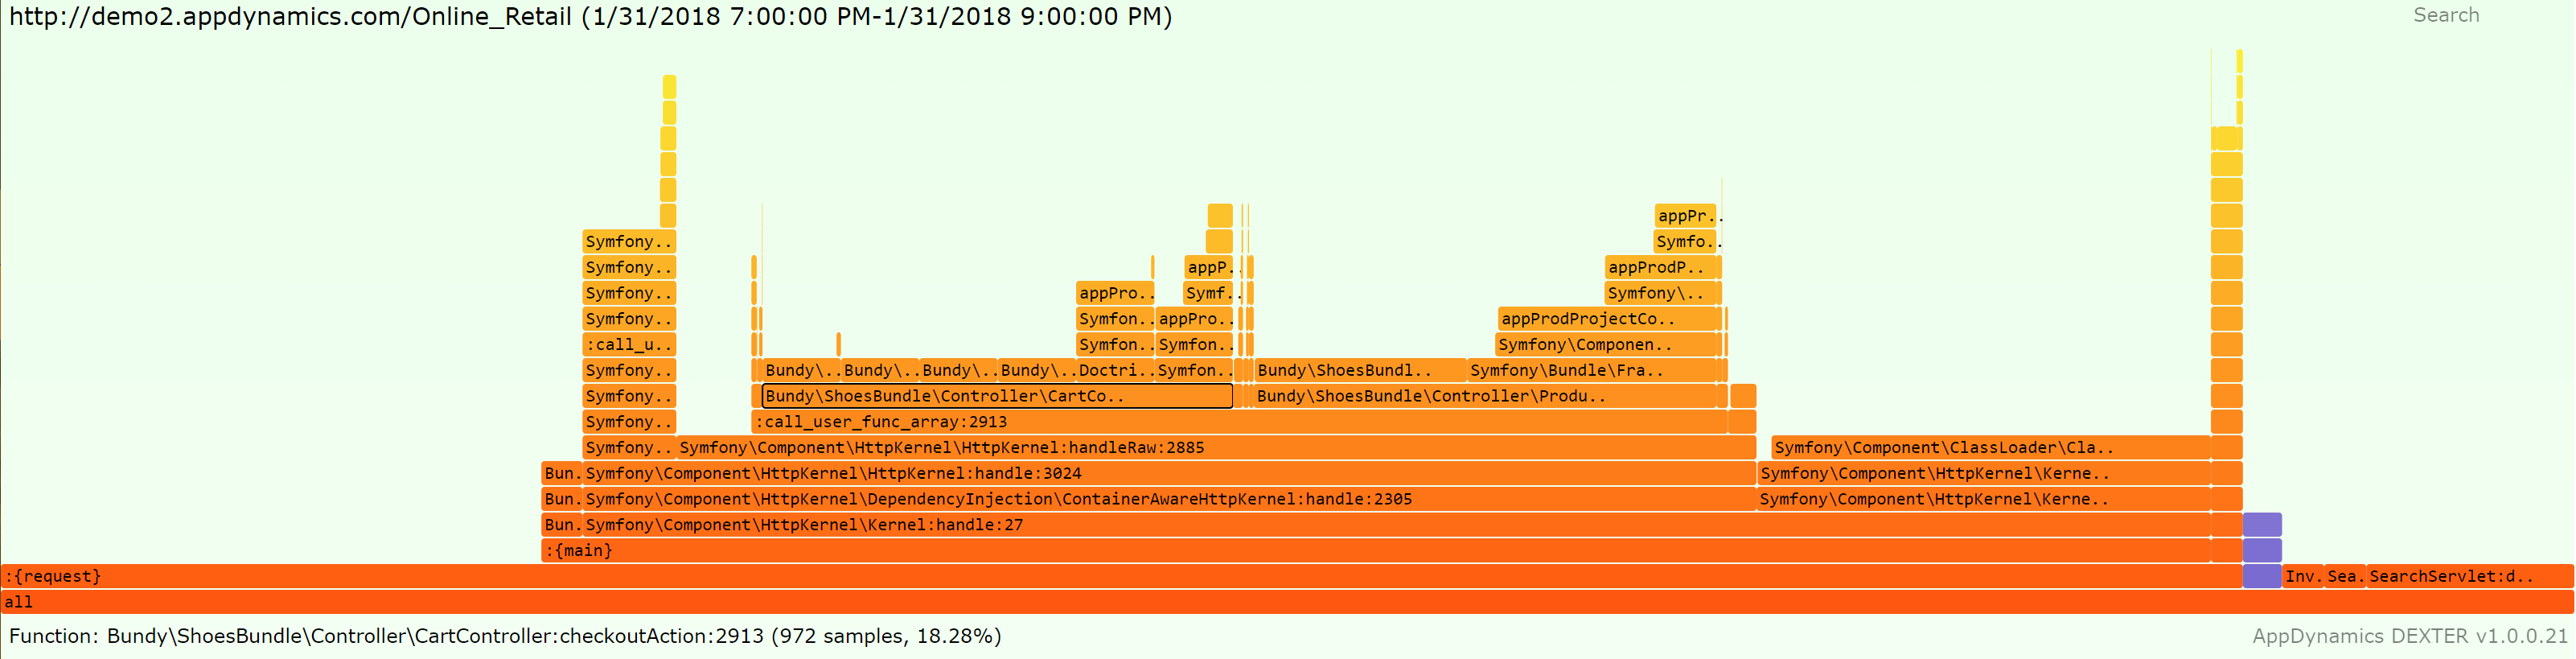
Task: Select the Symfony\Component\ClassLoader frame
Action: pos(1989,448)
